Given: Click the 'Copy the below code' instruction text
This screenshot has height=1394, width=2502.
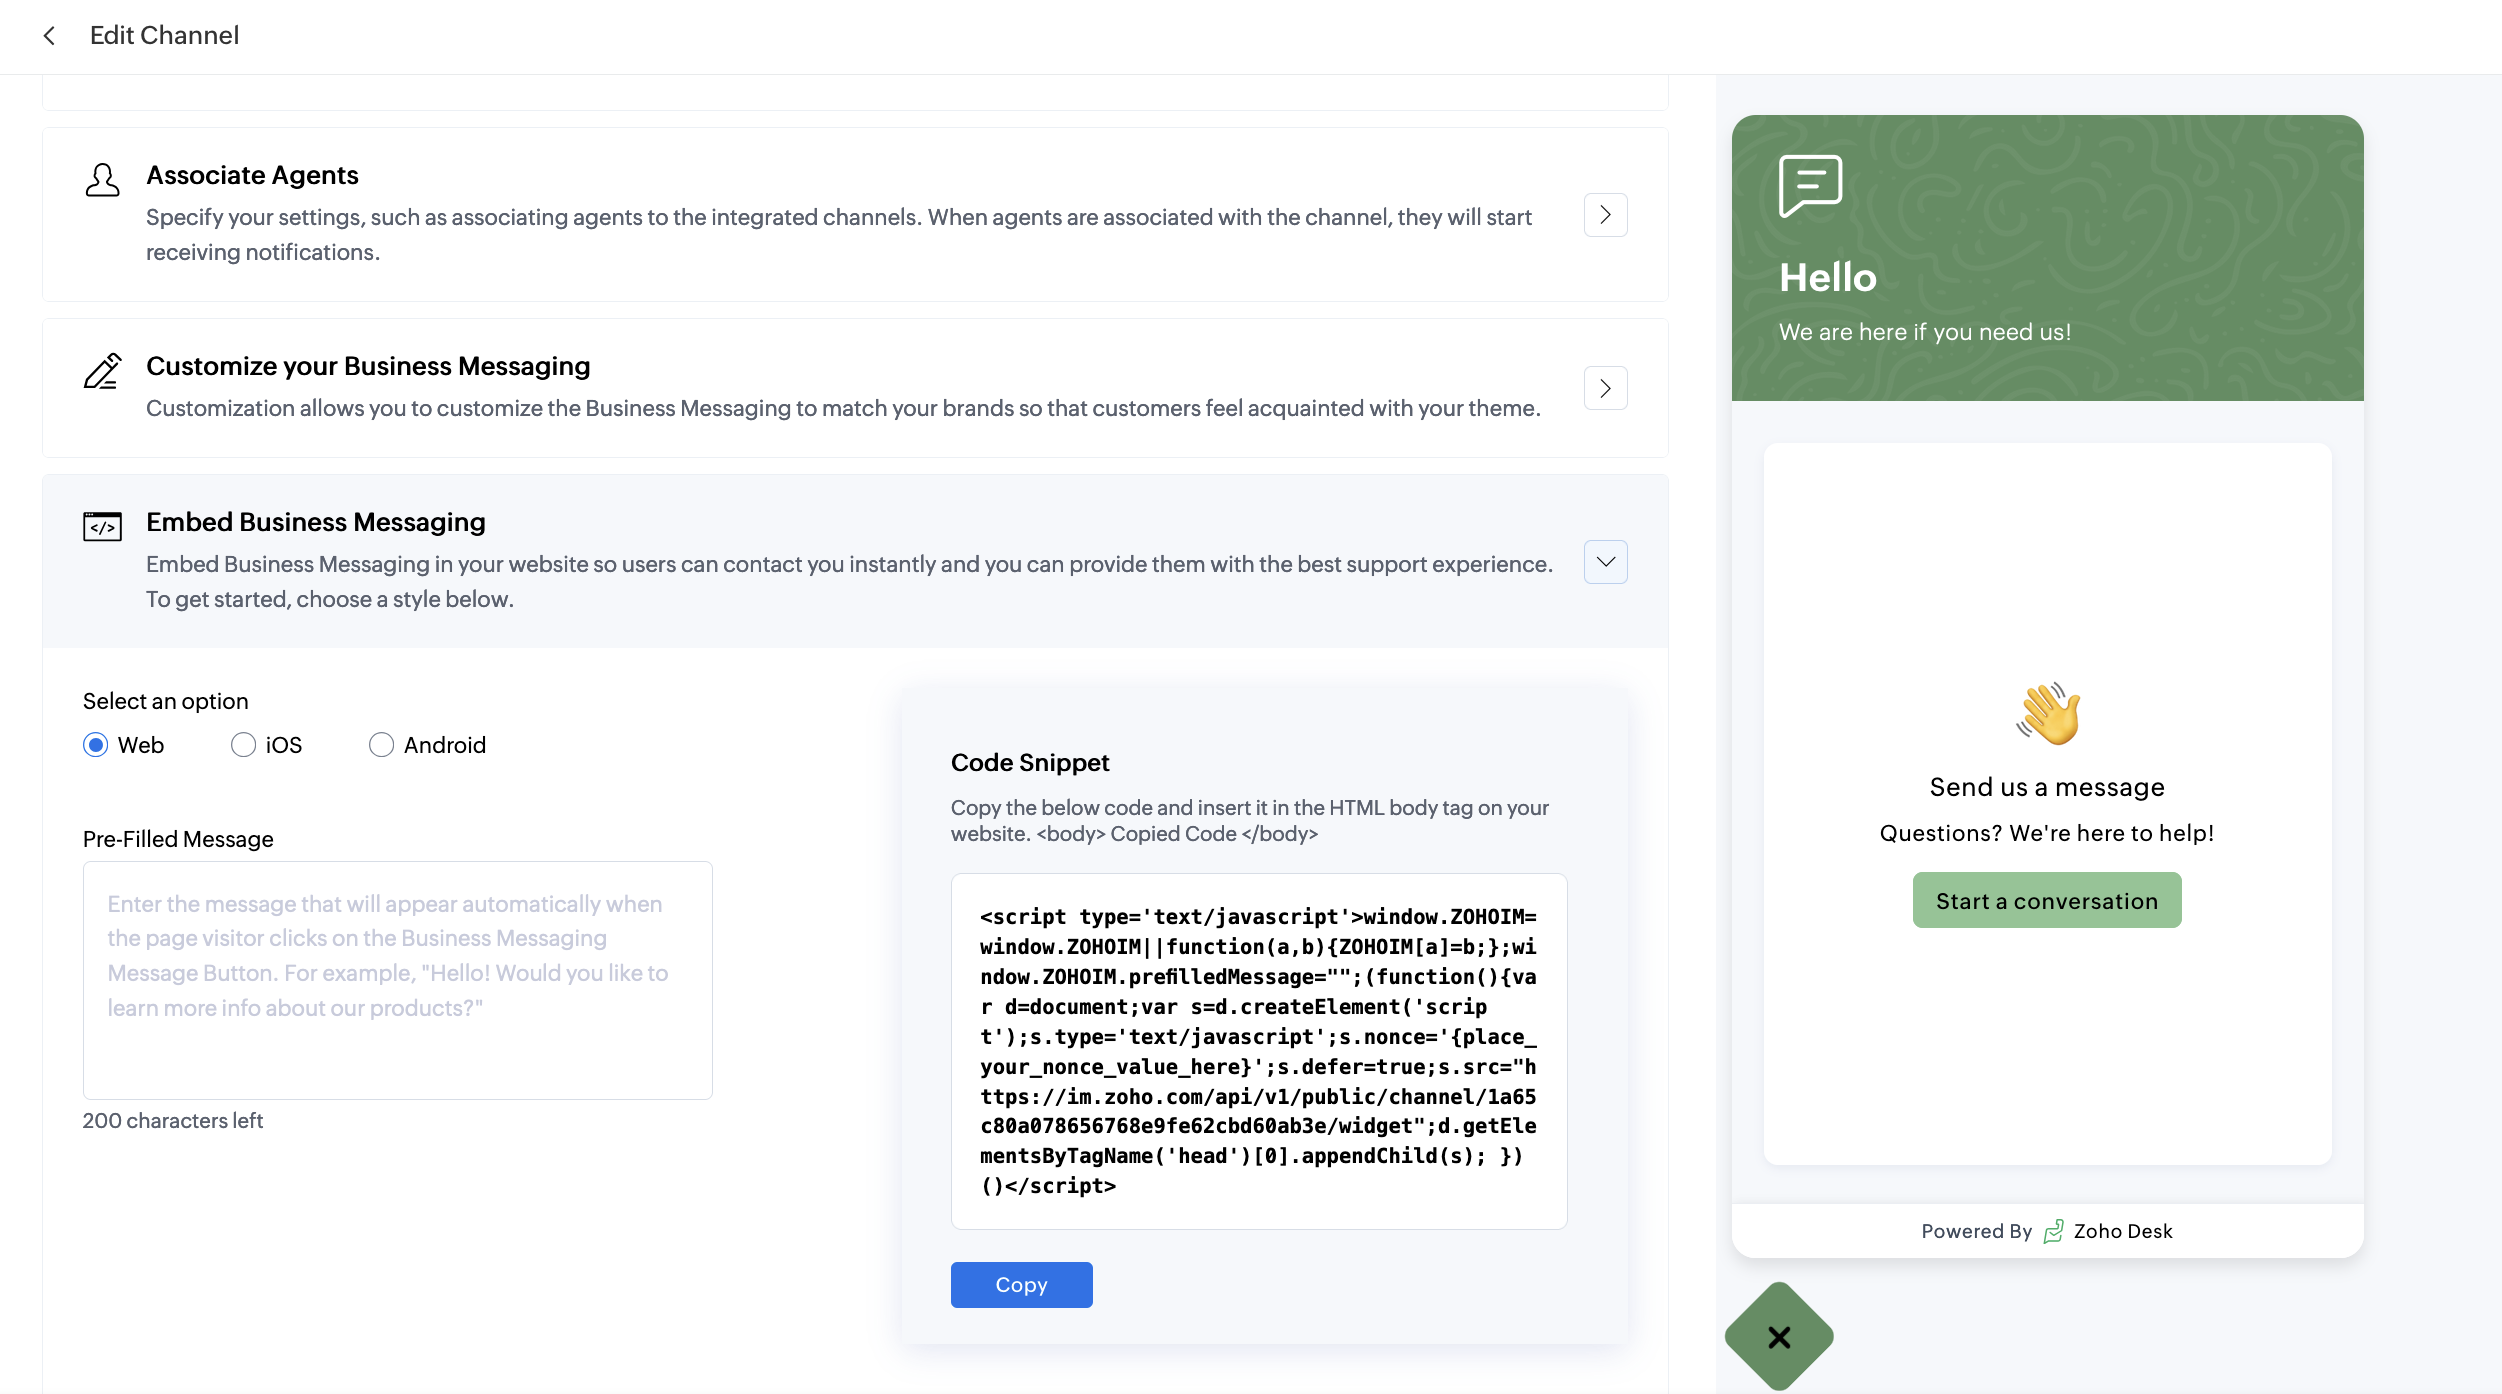Looking at the screenshot, I should [1249, 820].
